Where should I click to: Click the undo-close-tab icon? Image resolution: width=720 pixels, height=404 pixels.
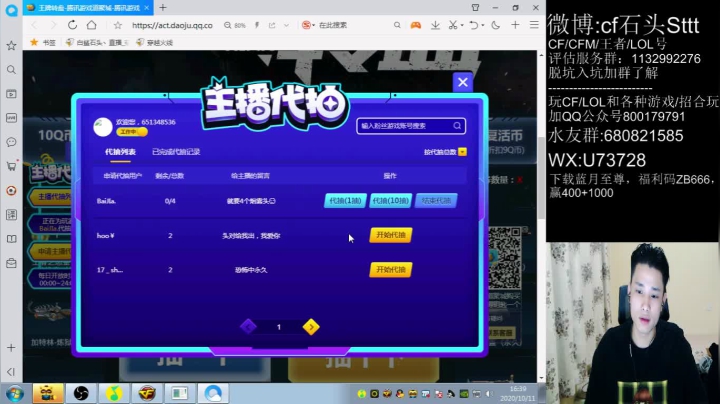click(x=474, y=25)
